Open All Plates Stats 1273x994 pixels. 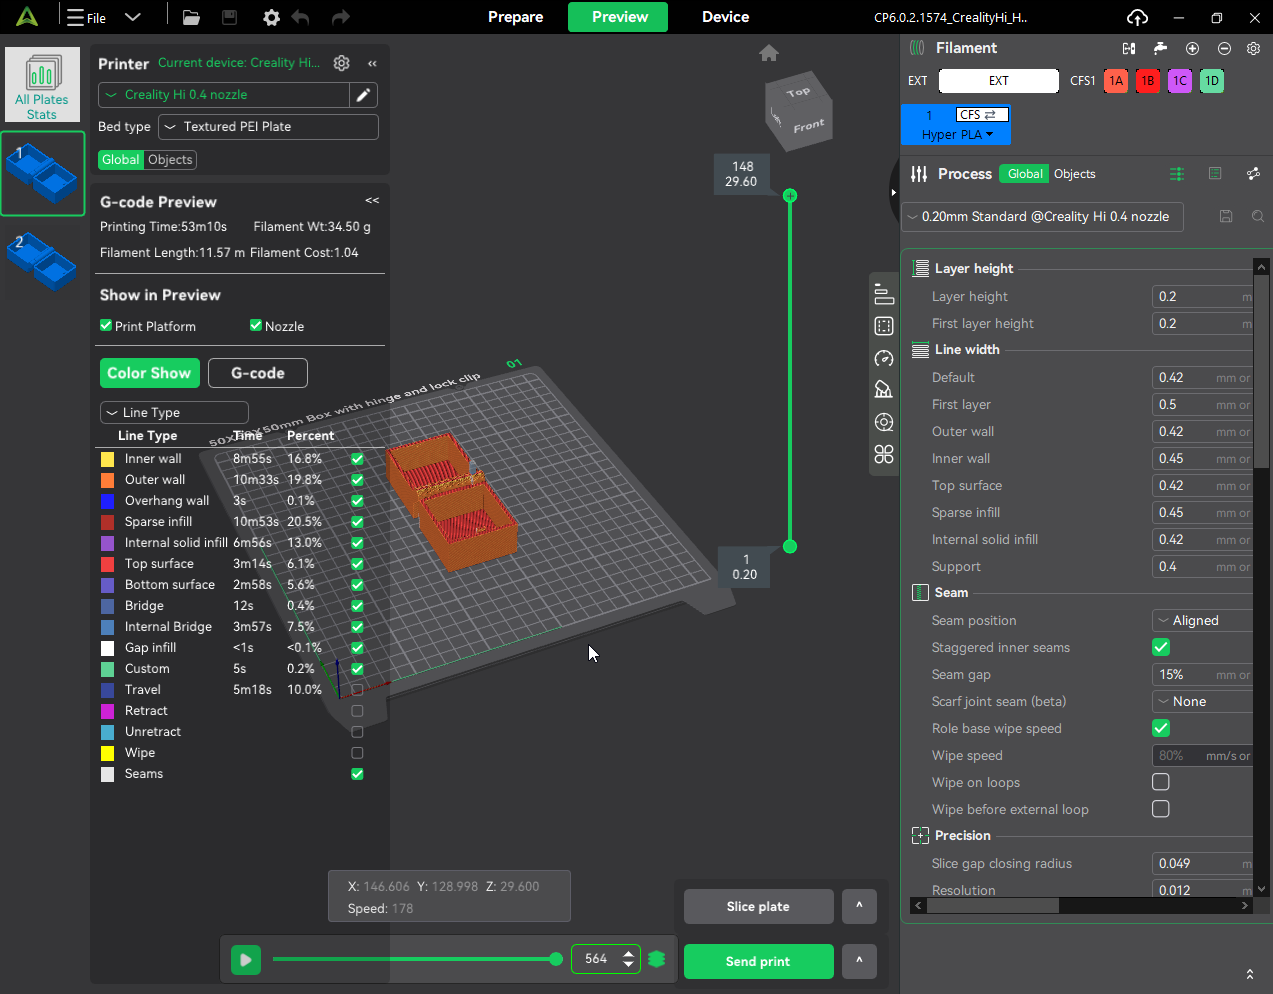click(x=42, y=86)
